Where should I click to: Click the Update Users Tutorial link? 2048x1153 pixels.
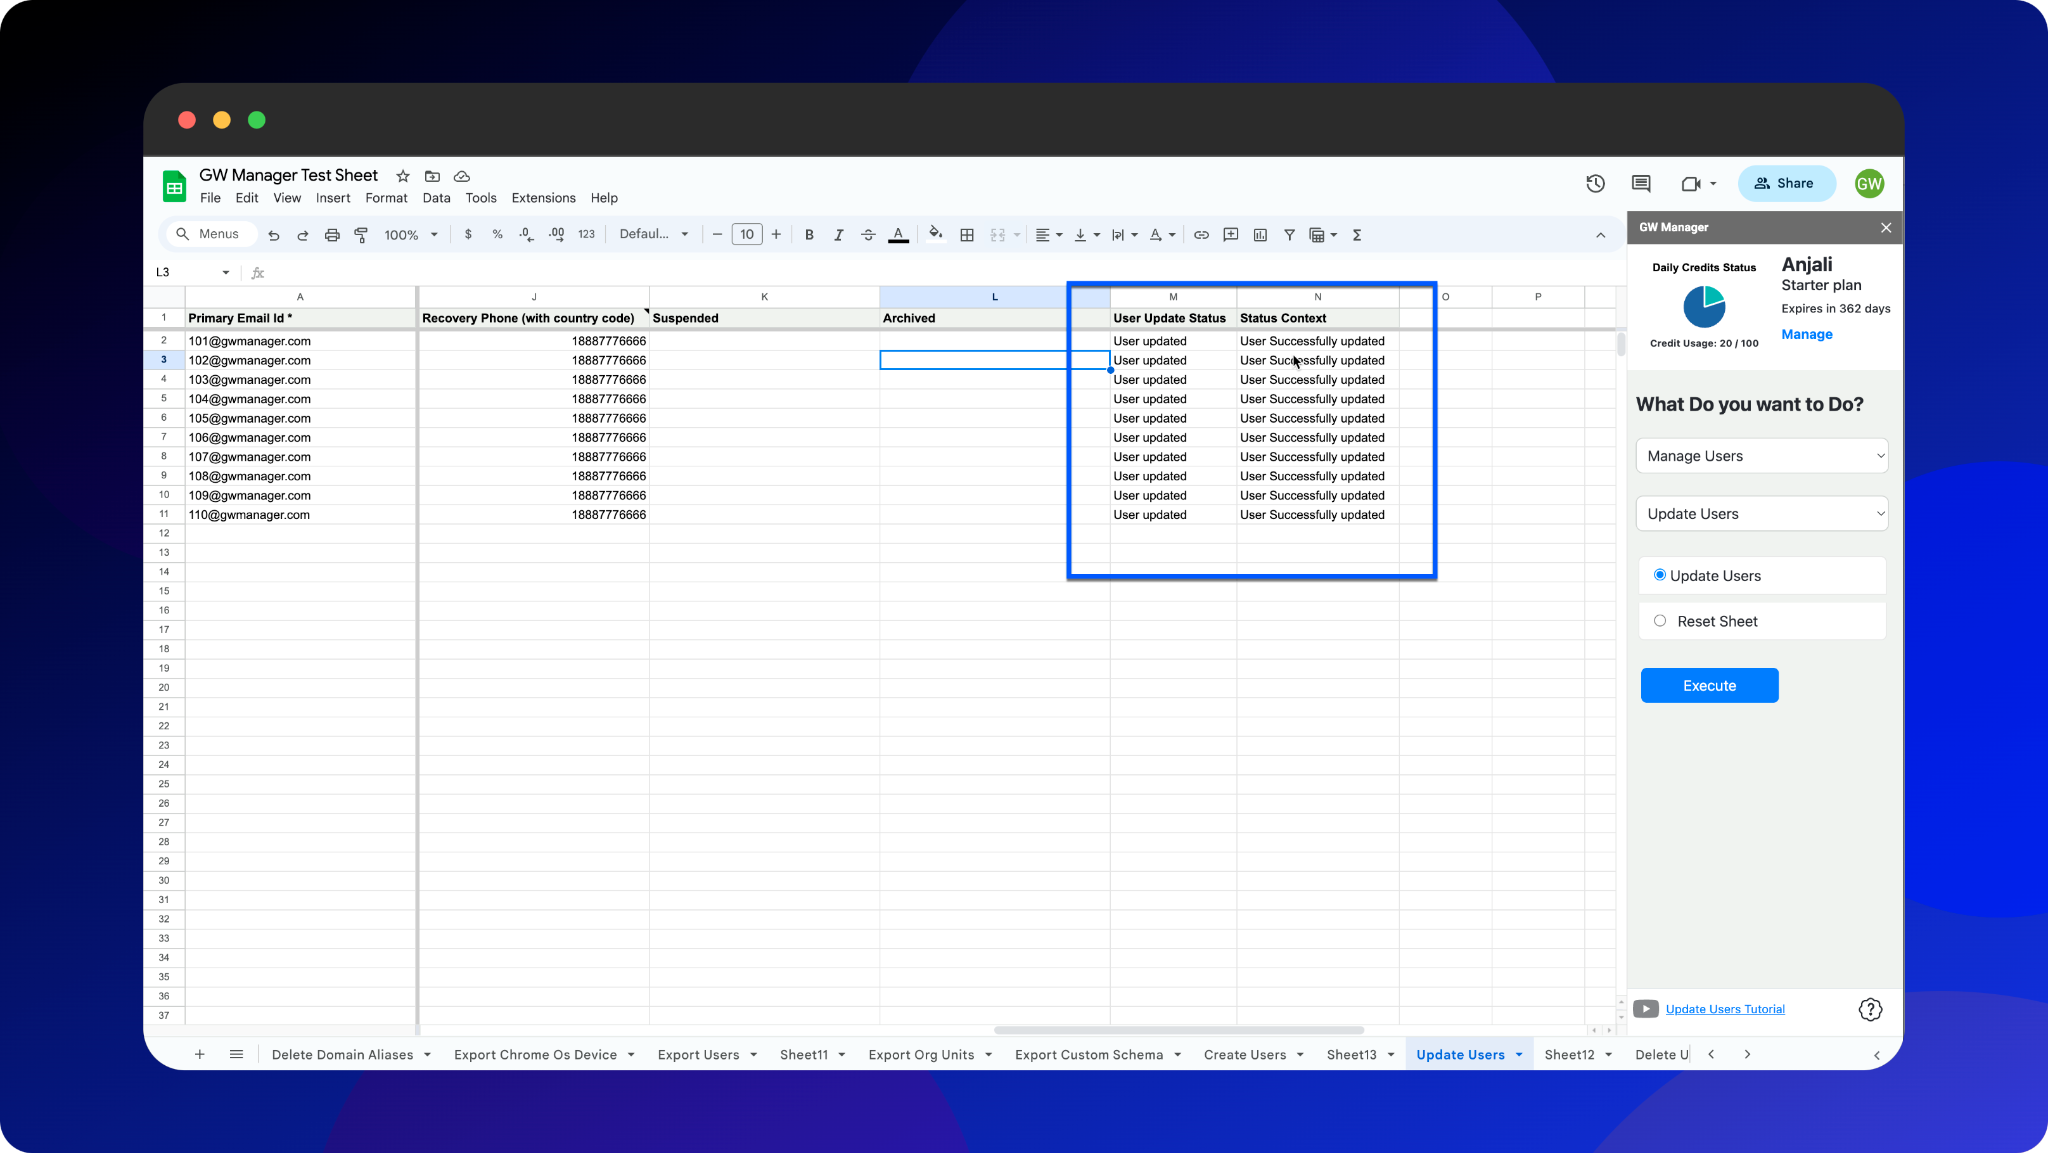click(x=1724, y=1008)
